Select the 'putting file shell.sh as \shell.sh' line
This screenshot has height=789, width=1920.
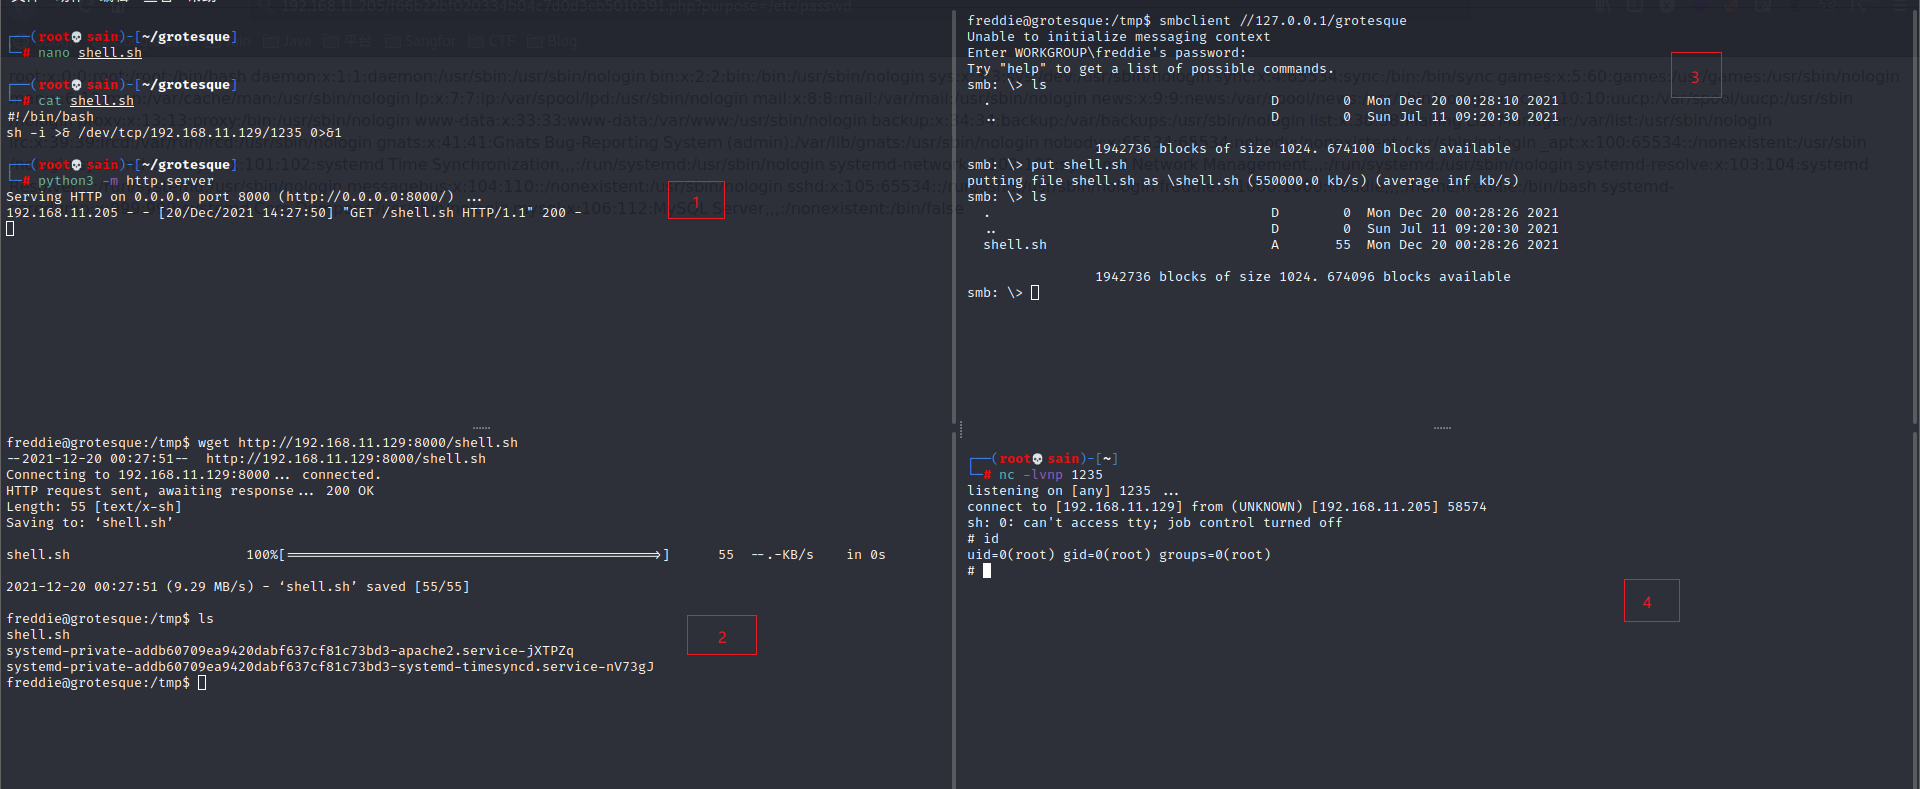(x=1243, y=181)
